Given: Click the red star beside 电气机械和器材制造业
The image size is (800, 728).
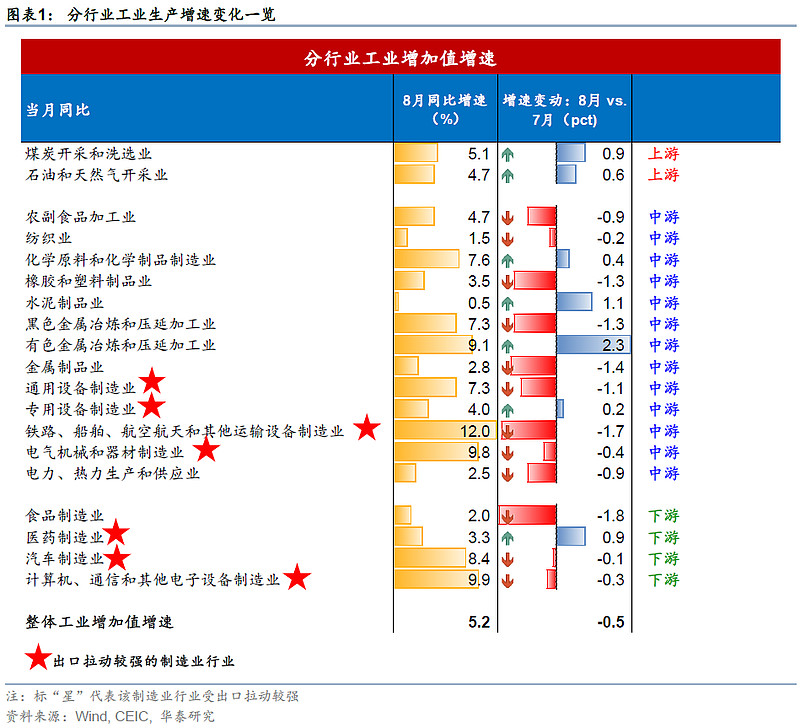Looking at the screenshot, I should (206, 450).
